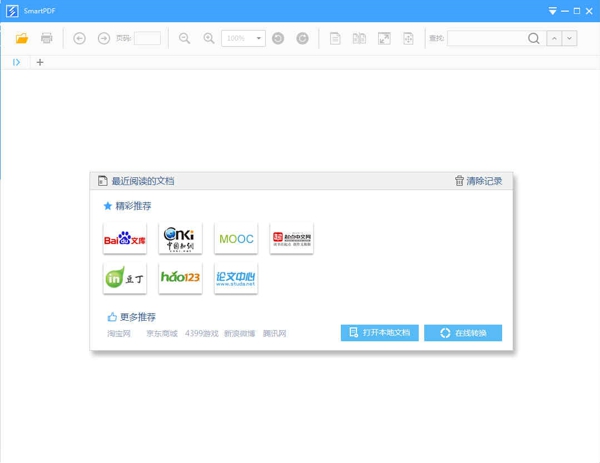This screenshot has height=463, width=600.
Task: Open the 100% zoom level dropdown
Action: coord(259,38)
